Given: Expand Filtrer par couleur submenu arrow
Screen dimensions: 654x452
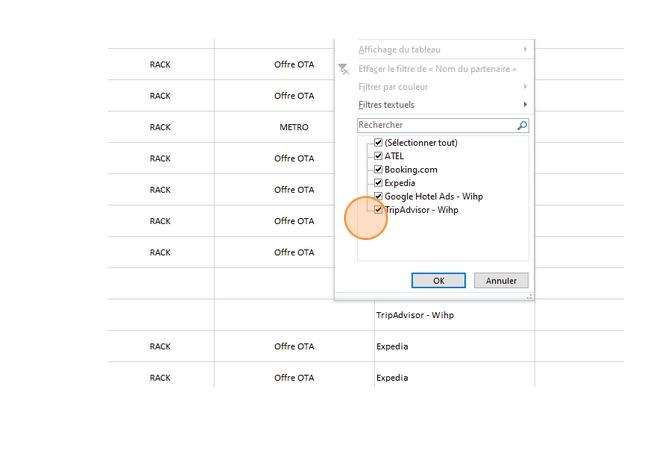Looking at the screenshot, I should click(525, 86).
